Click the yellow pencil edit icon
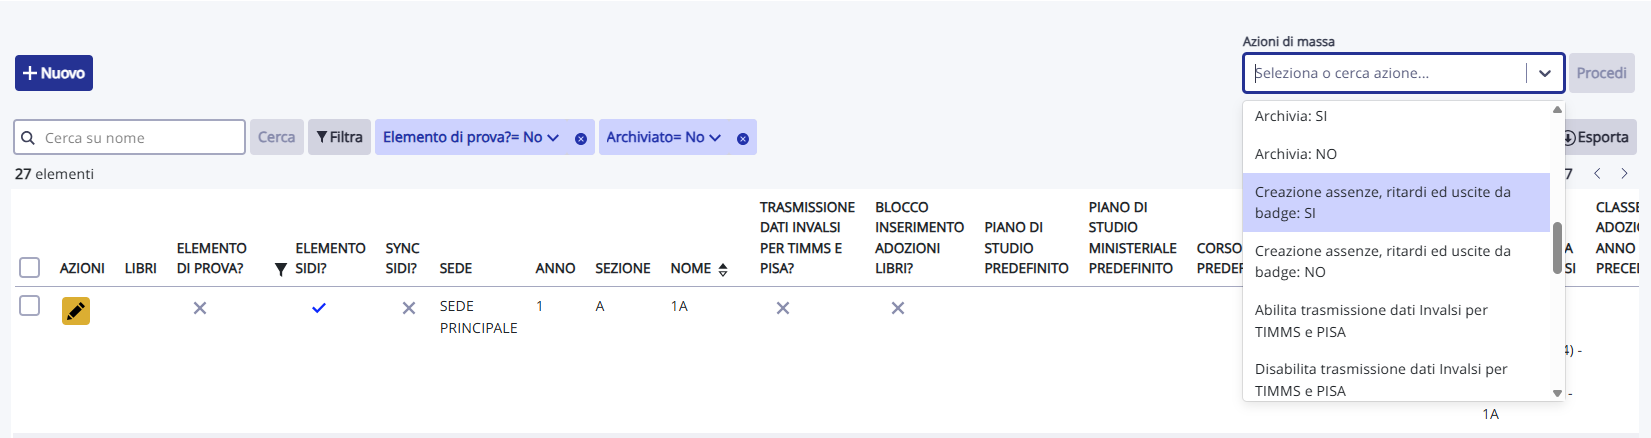This screenshot has height=438, width=1651. (76, 311)
